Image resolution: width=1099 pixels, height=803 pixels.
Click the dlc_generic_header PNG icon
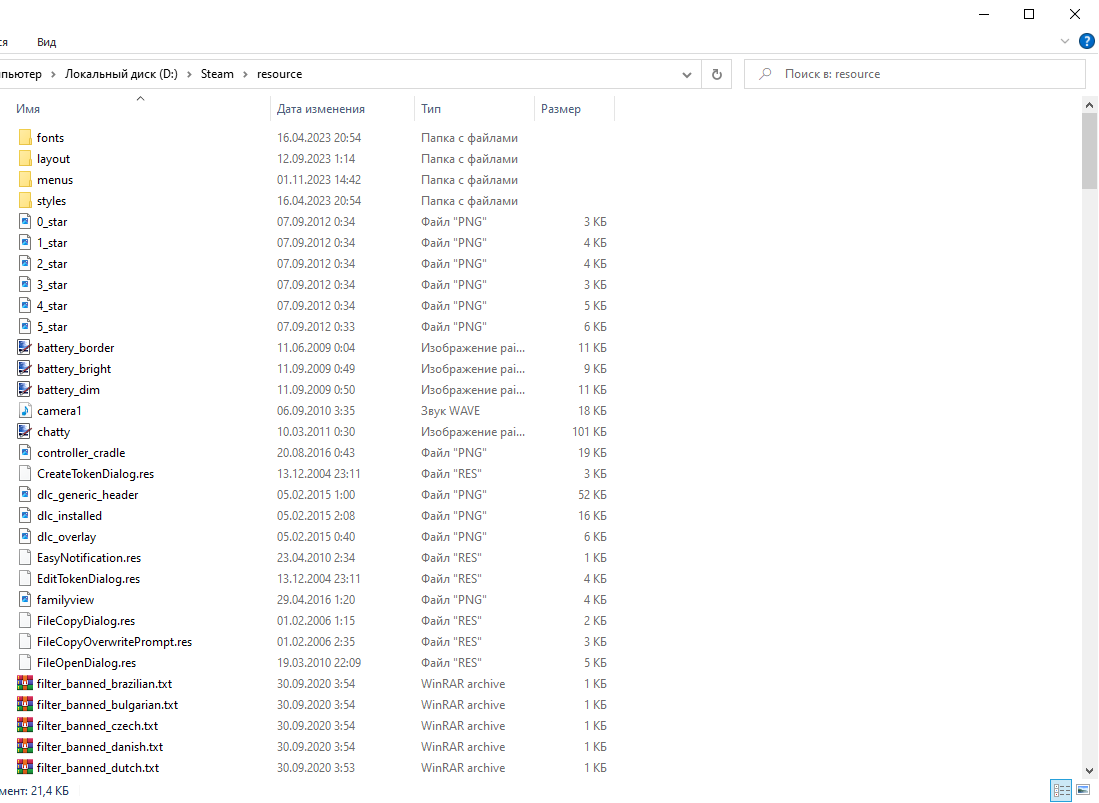25,495
